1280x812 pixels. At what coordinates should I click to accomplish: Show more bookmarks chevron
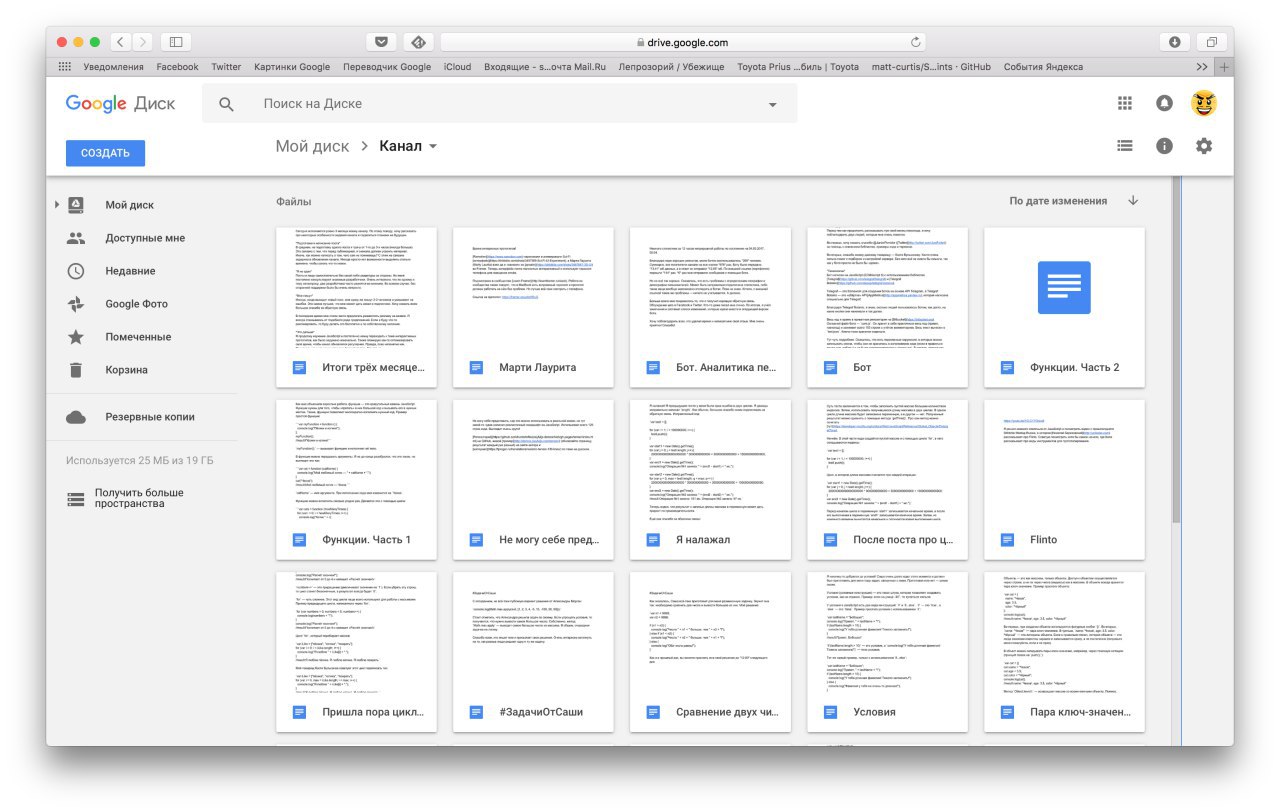click(x=1202, y=67)
